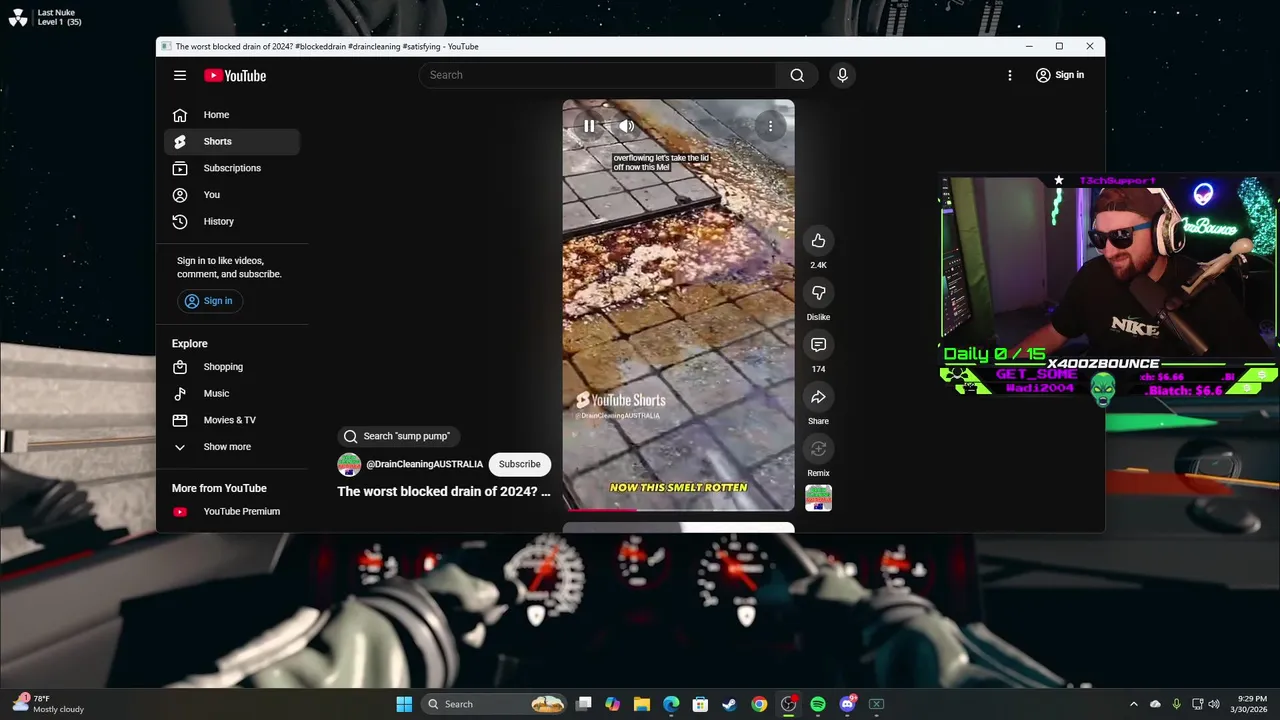Open volume speaker tray icon
The width and height of the screenshot is (1280, 720).
point(1214,704)
